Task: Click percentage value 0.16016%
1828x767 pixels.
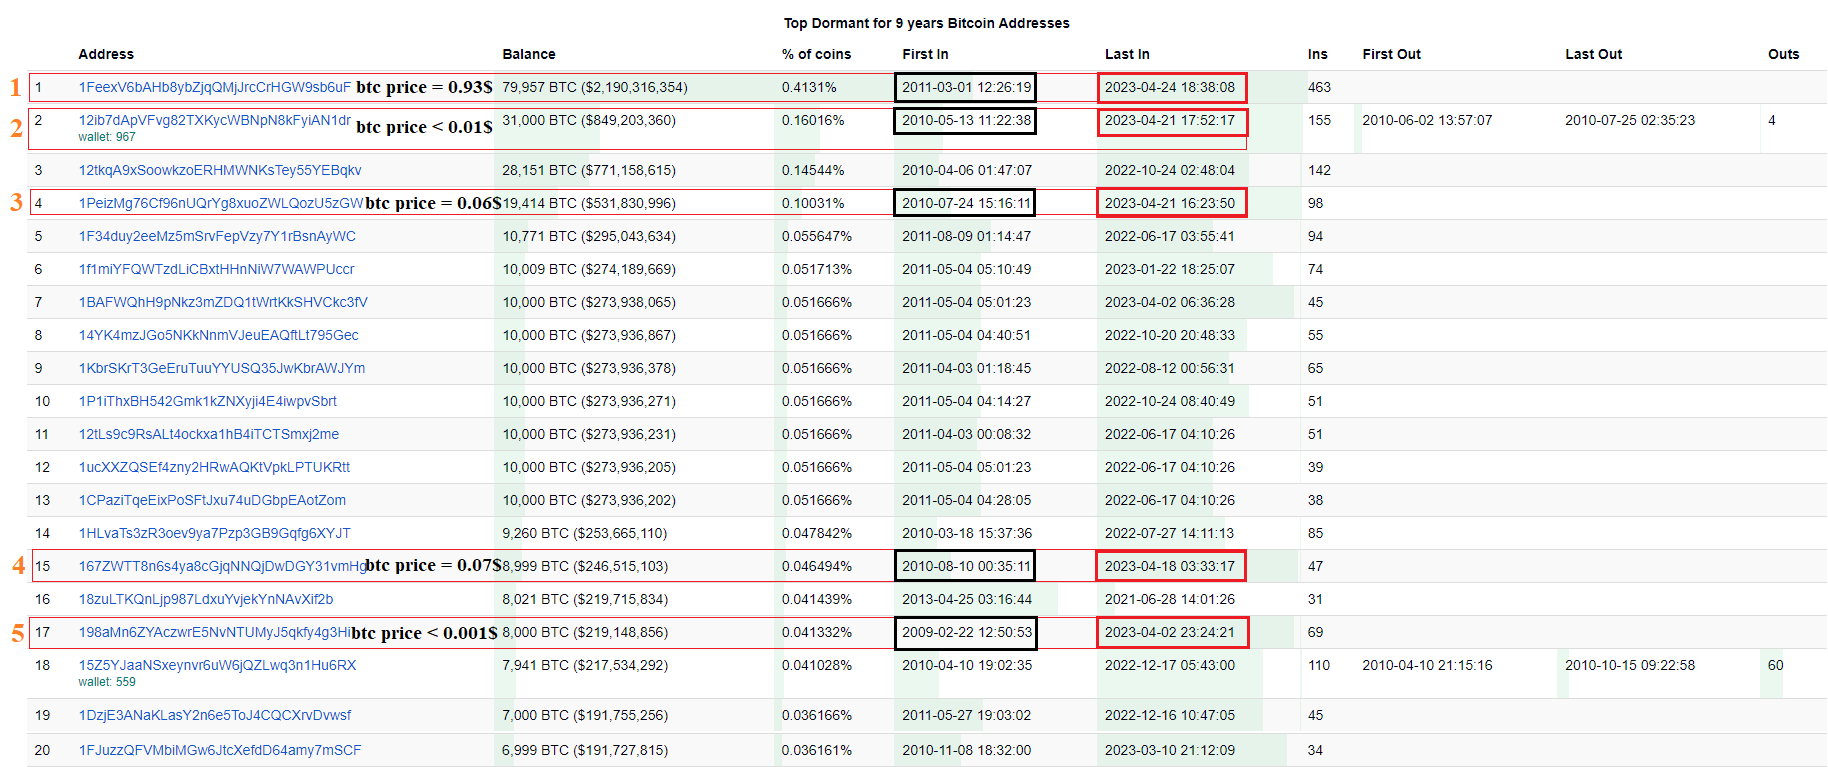Action: 813,120
